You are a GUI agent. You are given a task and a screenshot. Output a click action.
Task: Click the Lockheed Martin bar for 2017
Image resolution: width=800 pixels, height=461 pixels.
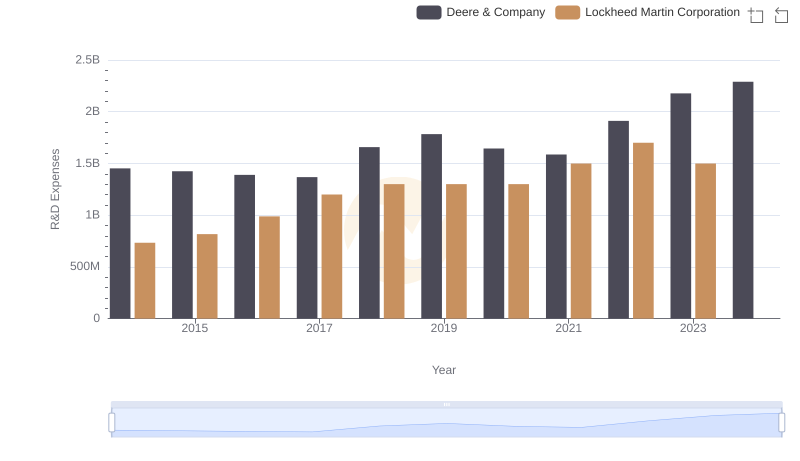click(x=332, y=257)
